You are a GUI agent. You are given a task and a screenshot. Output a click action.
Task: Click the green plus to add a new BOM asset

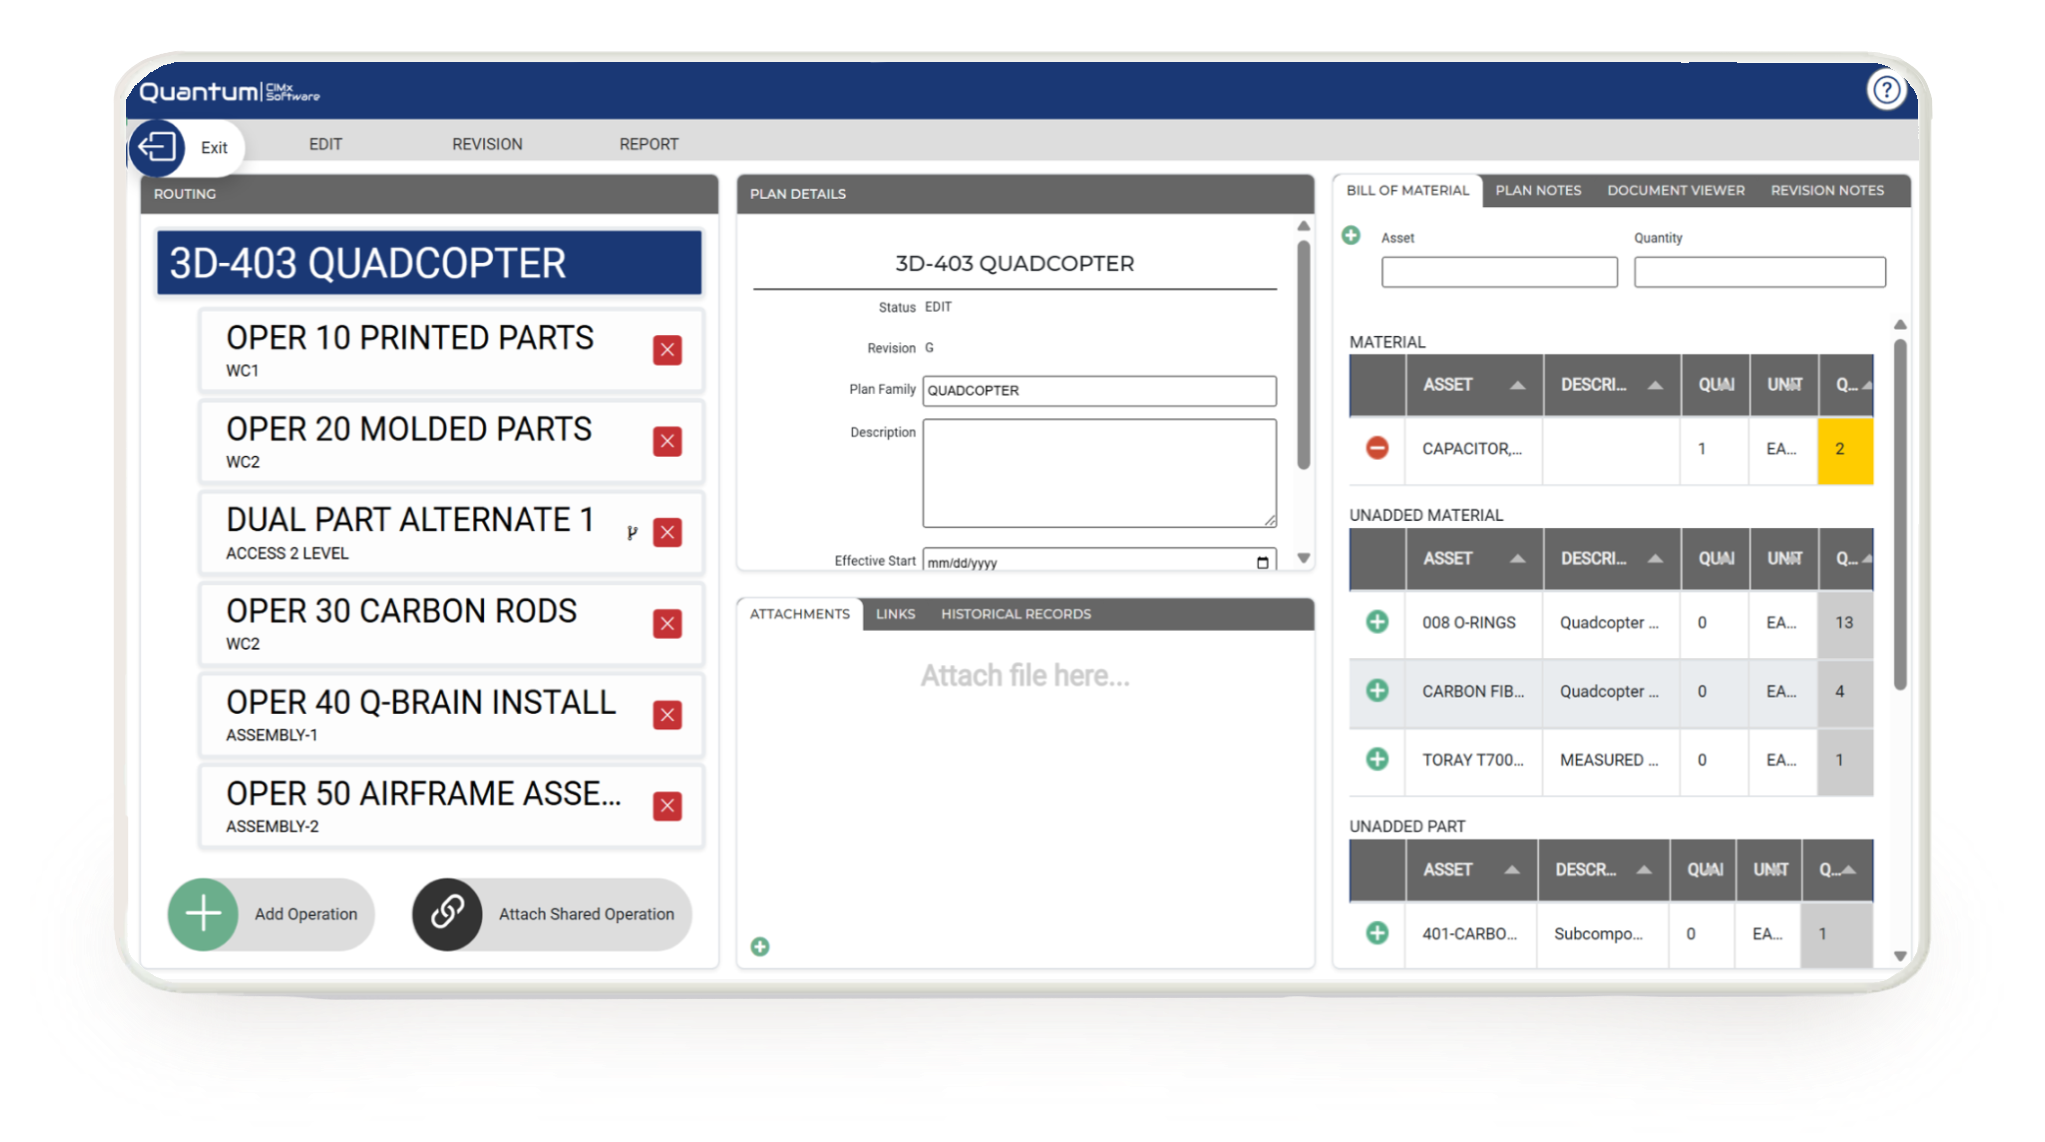[1352, 237]
